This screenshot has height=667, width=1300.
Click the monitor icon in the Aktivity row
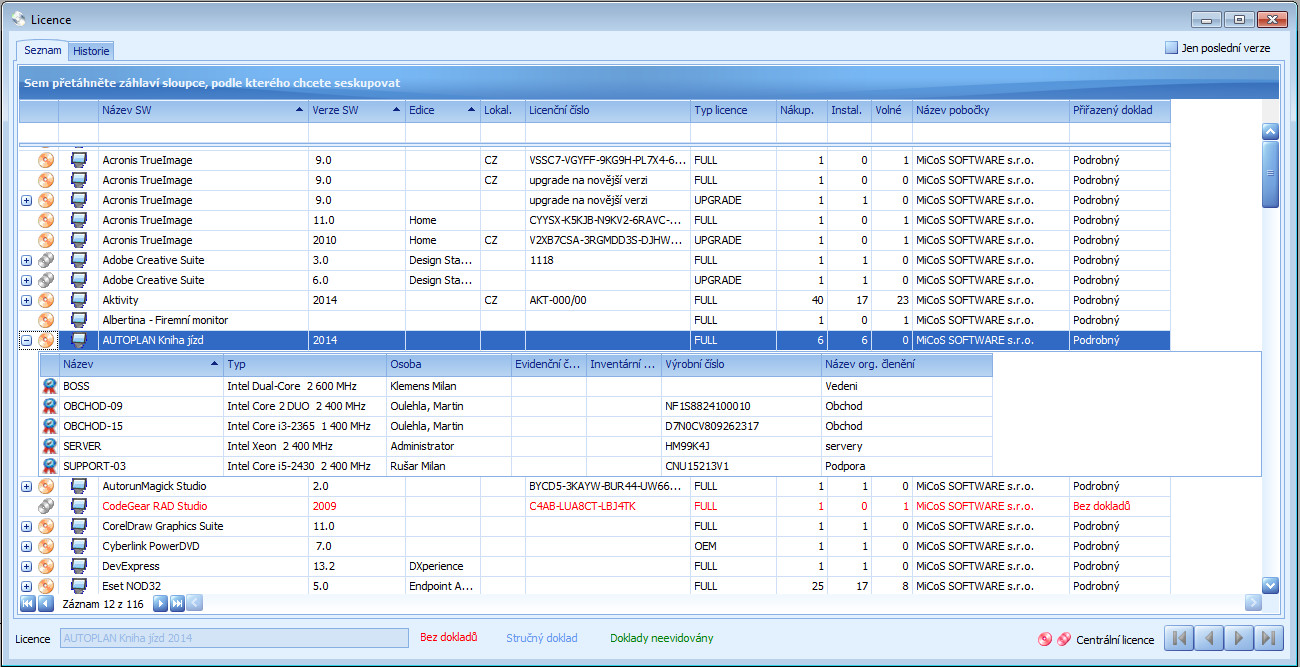pyautogui.click(x=79, y=300)
